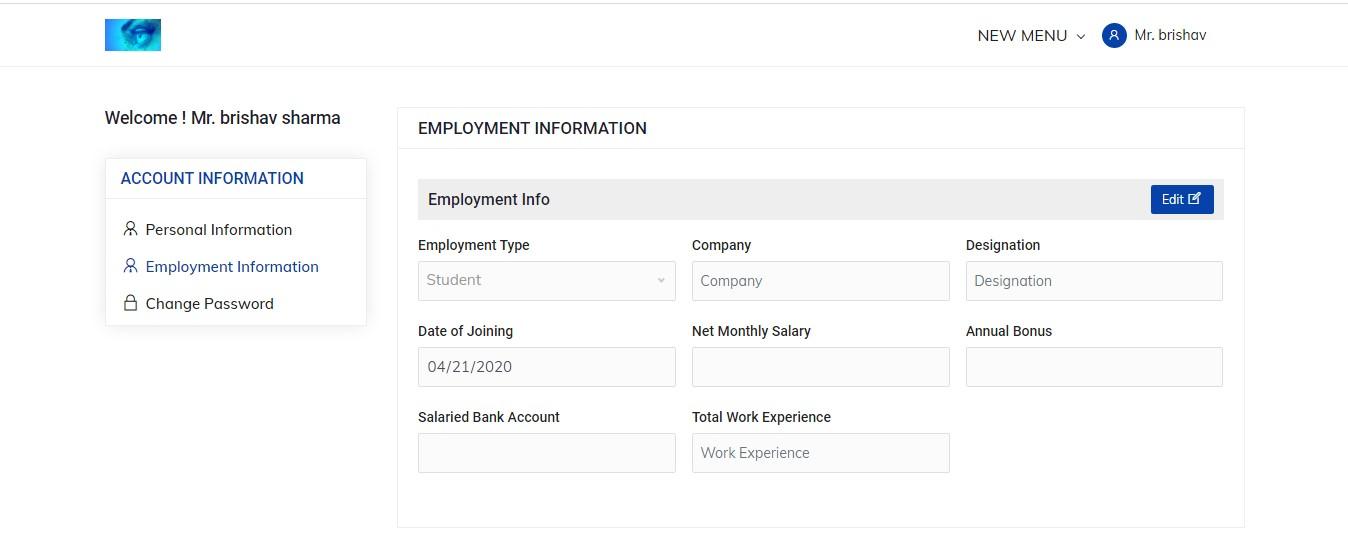
Task: Click into the Designation text field
Action: [x=1094, y=281]
